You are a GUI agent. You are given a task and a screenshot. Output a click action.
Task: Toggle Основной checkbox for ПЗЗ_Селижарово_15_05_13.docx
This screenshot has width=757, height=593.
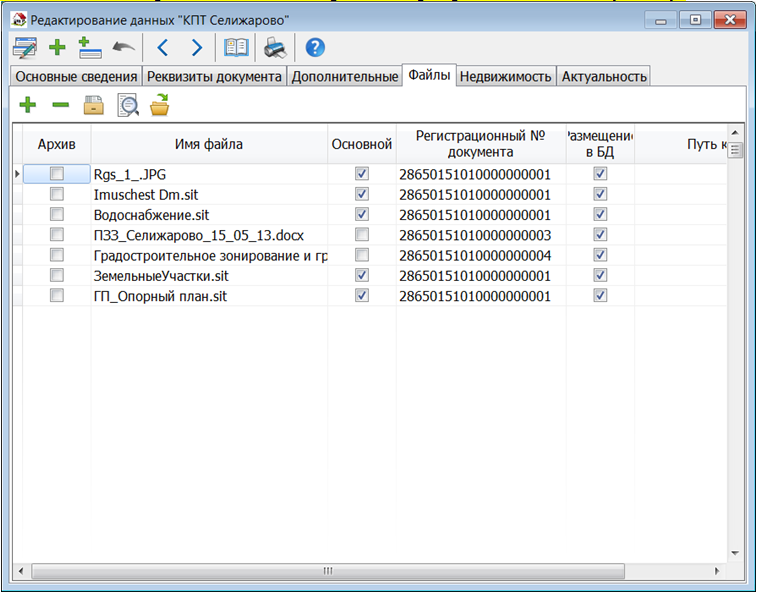[x=362, y=235]
